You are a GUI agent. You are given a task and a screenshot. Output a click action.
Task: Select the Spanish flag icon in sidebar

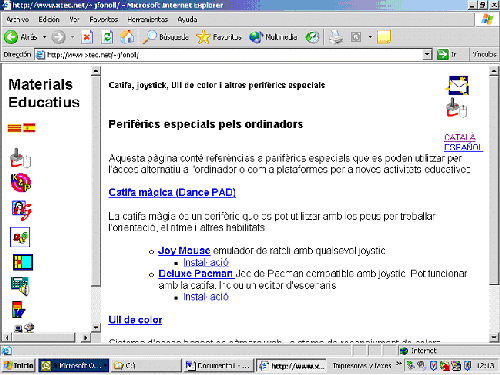pos(29,128)
